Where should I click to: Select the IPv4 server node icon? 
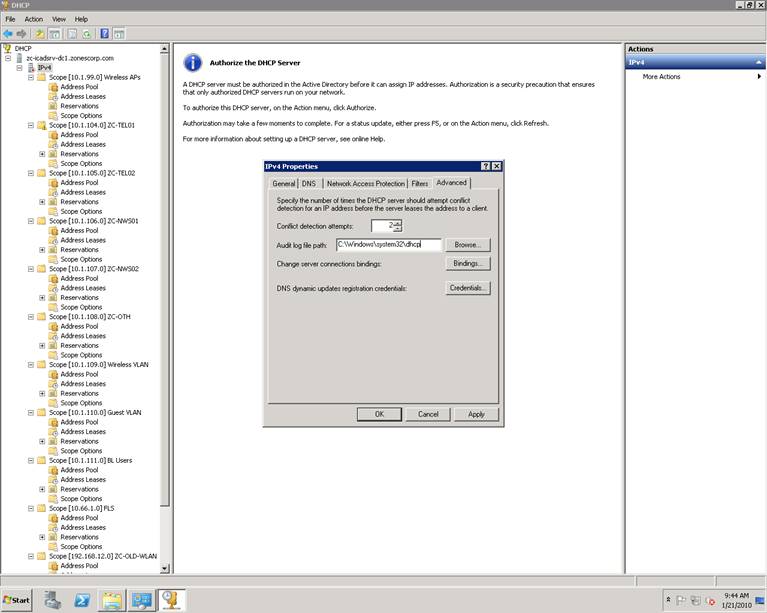(x=29, y=67)
